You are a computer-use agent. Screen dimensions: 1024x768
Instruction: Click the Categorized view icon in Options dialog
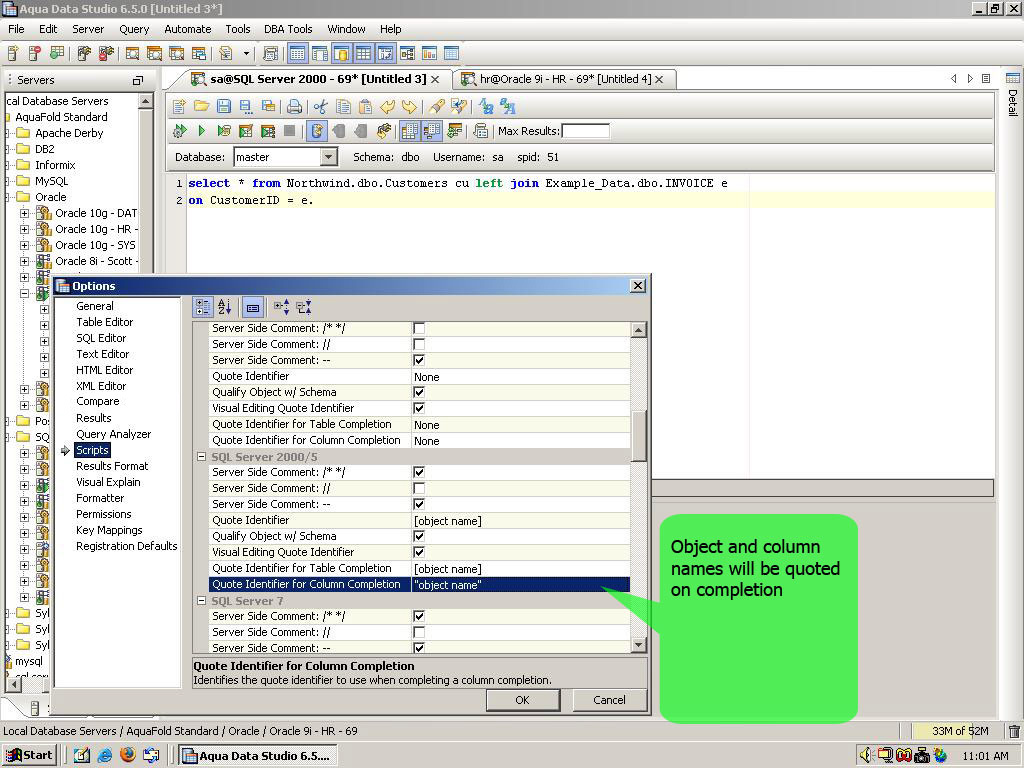(x=203, y=306)
